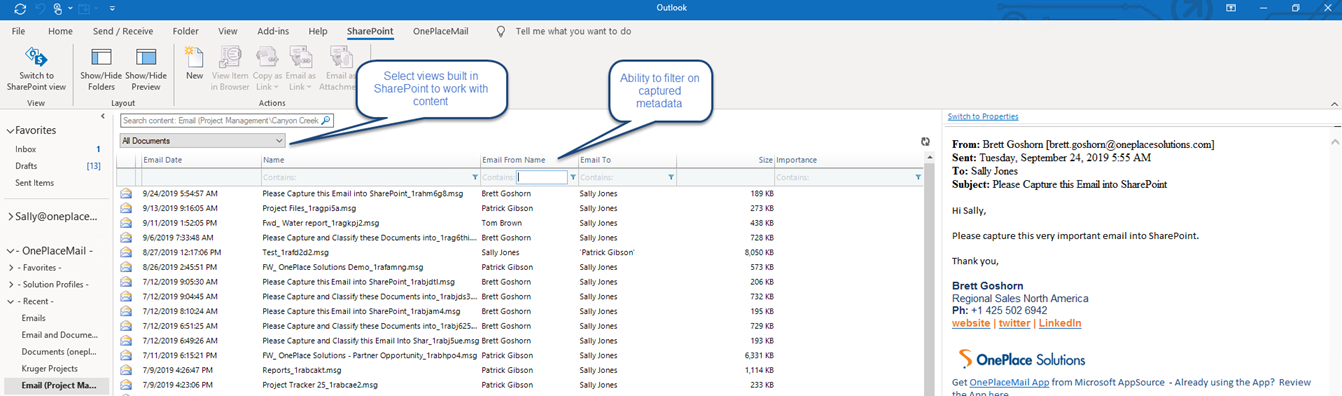Open the All Documents view dropdown
The image size is (1342, 396).
202,141
